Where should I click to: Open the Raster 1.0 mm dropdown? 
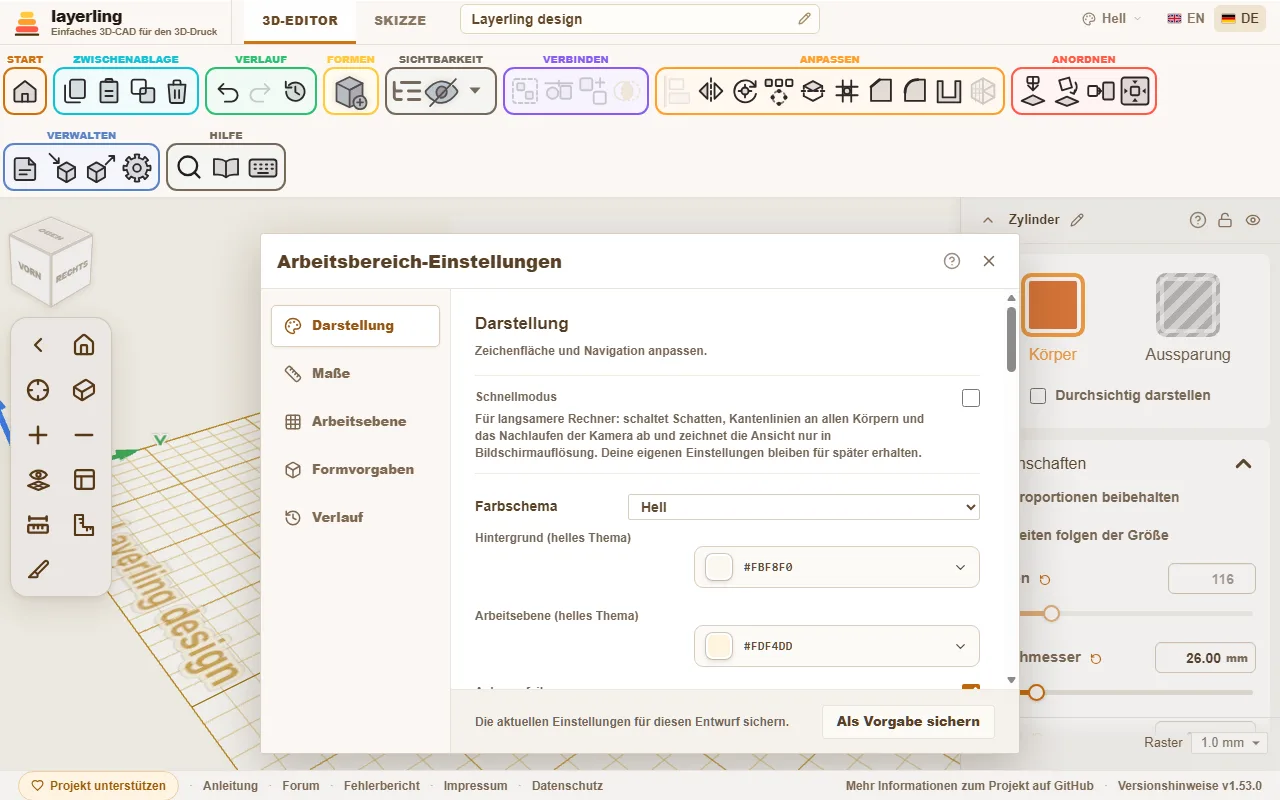1229,743
